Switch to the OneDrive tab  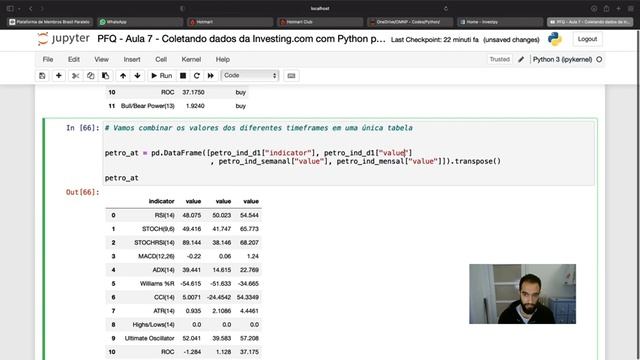[x=410, y=22]
